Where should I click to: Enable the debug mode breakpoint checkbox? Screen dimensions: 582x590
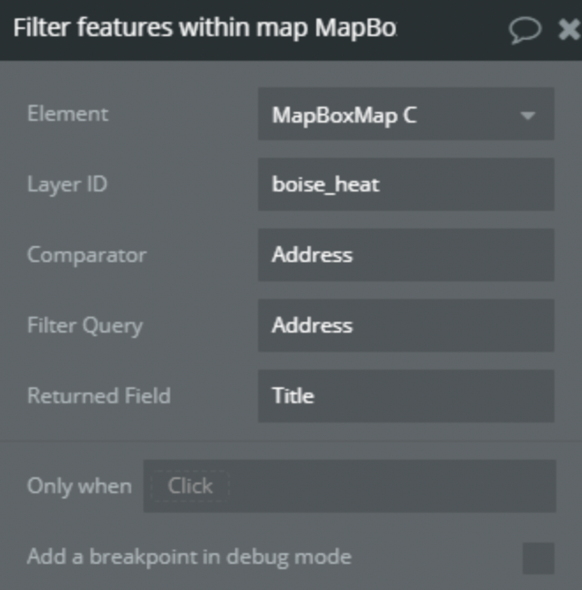coord(538,558)
